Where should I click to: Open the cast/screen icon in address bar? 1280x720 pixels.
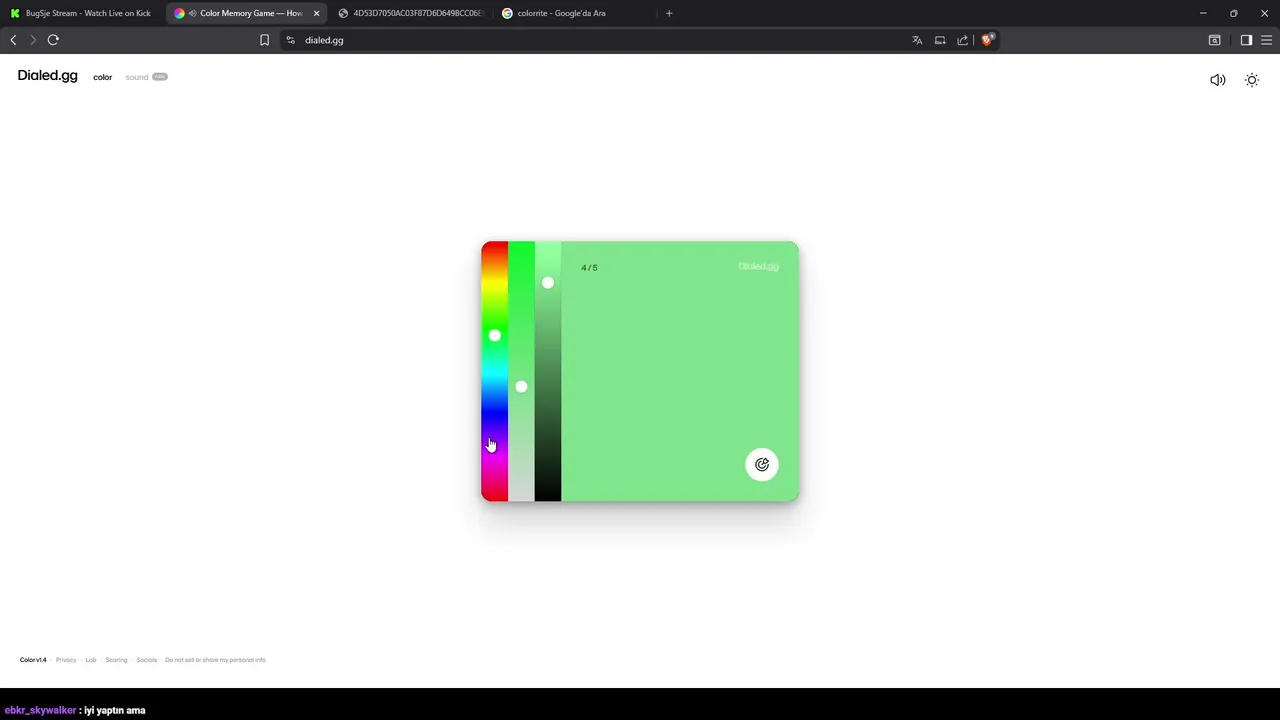pyautogui.click(x=940, y=40)
